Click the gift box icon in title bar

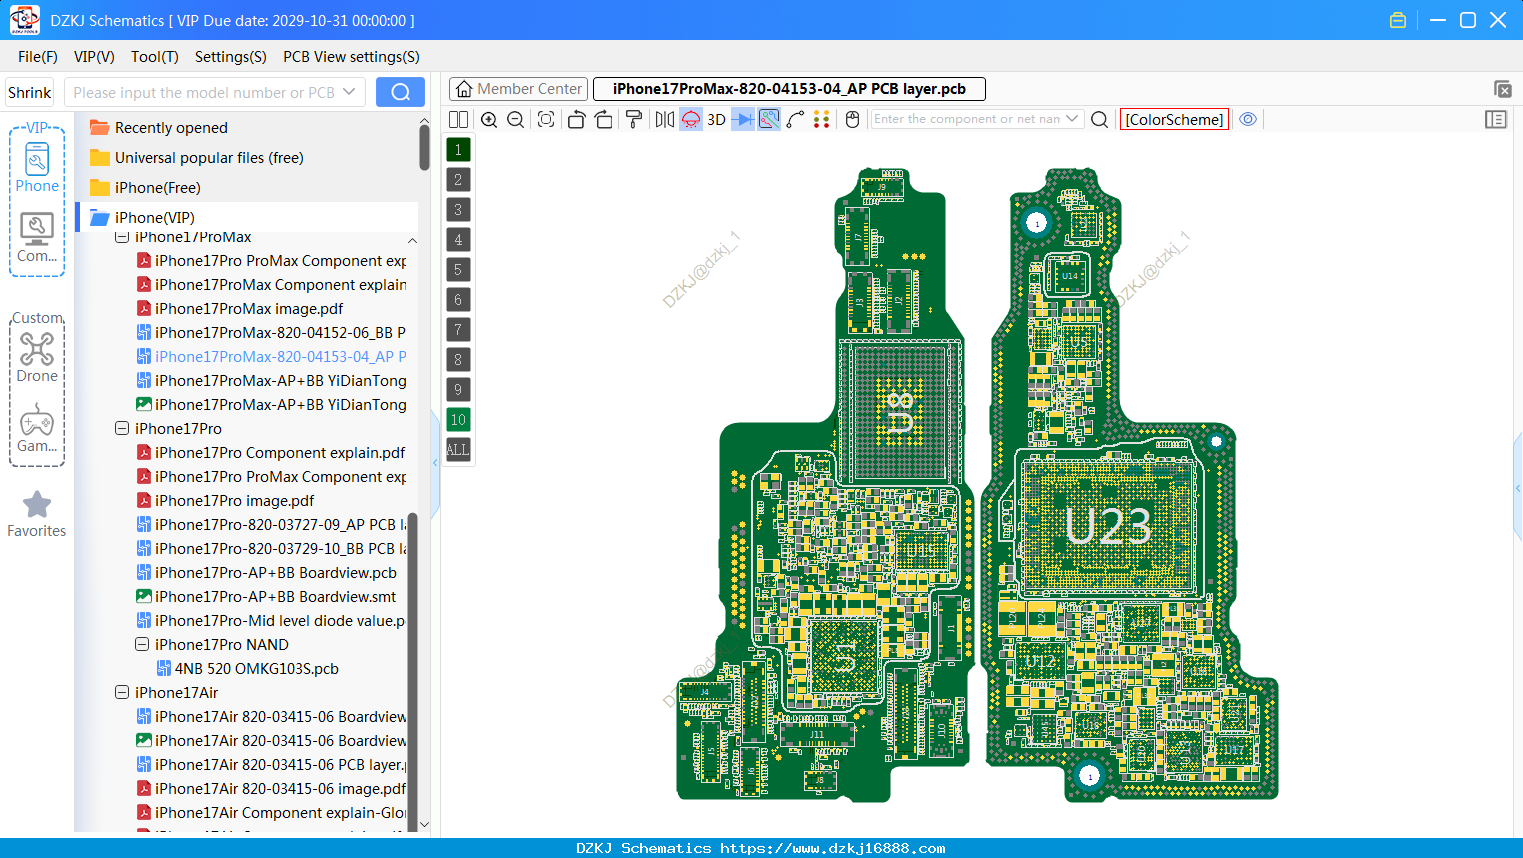tap(1398, 20)
